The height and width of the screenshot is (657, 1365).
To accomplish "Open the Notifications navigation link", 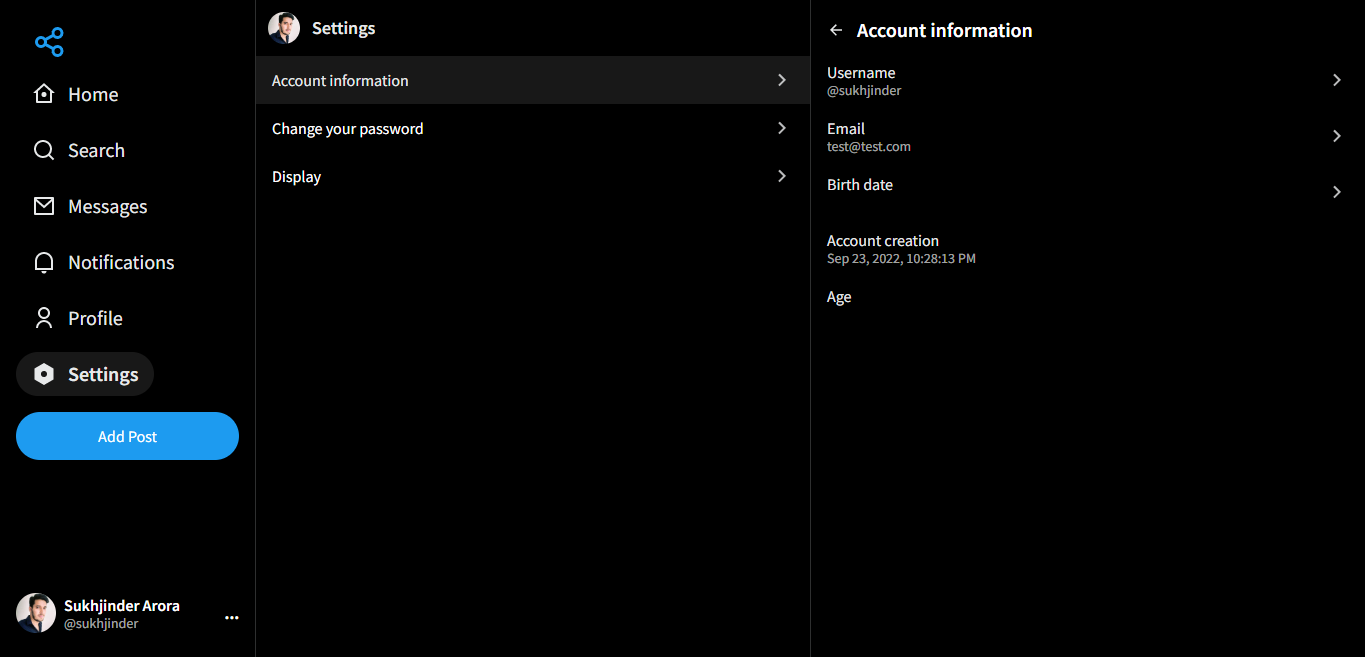I will pyautogui.click(x=121, y=262).
